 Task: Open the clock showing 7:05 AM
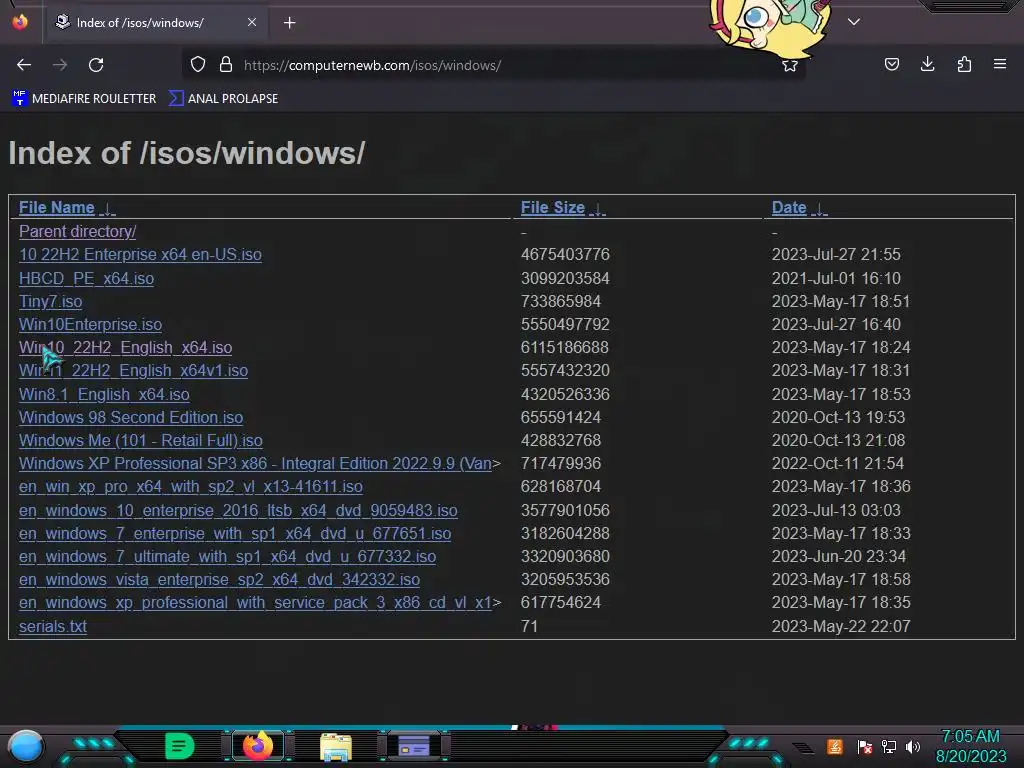[x=970, y=746]
